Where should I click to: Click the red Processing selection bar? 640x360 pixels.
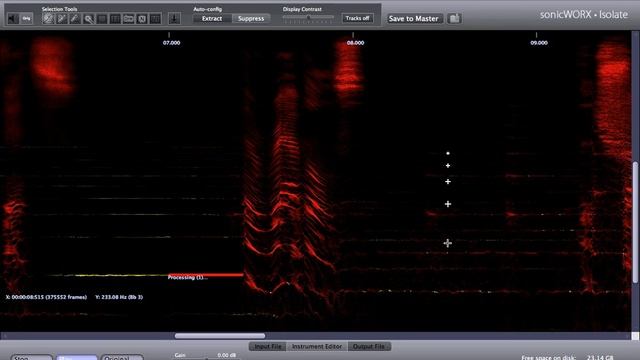tap(206, 275)
